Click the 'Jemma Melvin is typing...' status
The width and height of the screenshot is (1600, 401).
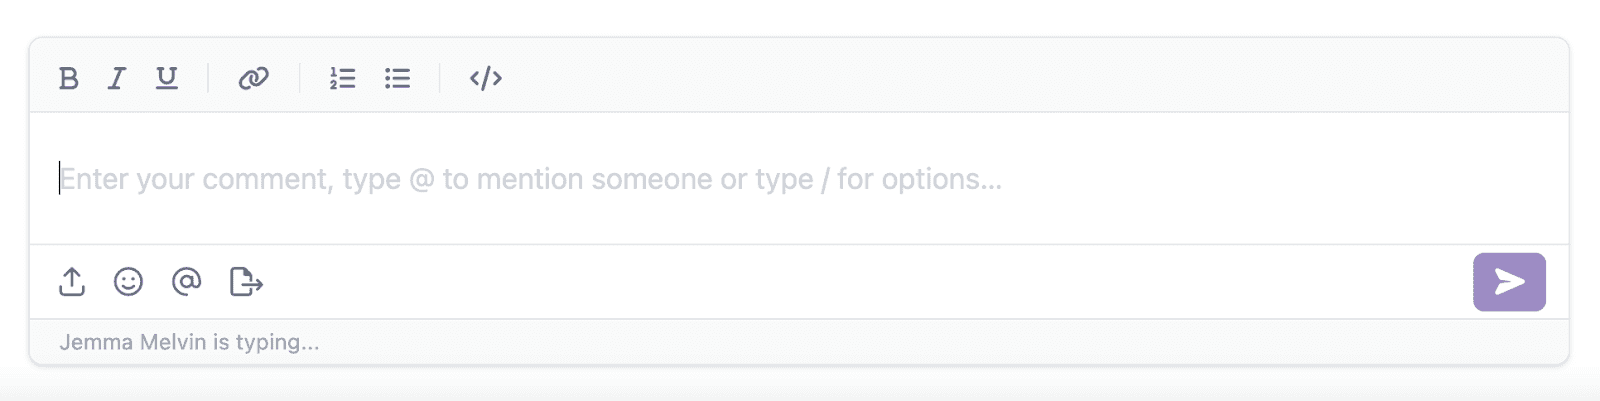189,342
